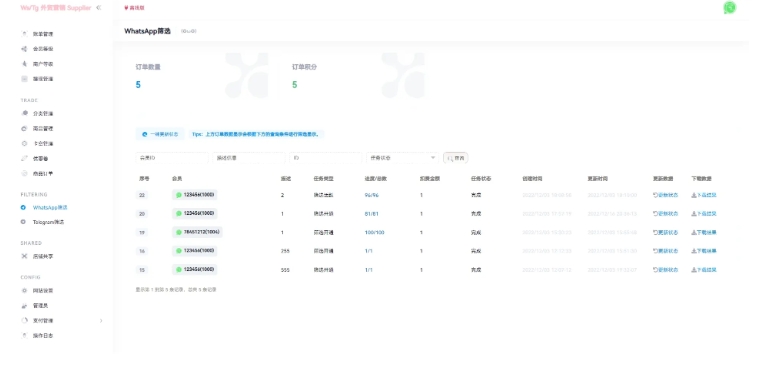This screenshot has height=390, width=757.
Task: Click member tag 78451212 WhatsApp badge
Action: point(197,232)
